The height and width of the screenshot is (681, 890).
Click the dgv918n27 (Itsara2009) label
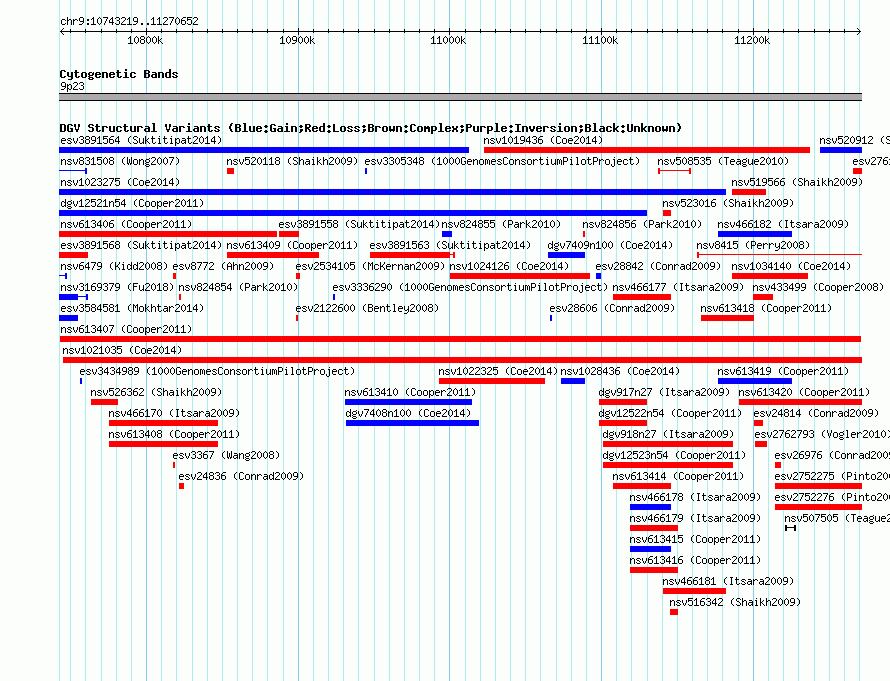[x=668, y=434]
